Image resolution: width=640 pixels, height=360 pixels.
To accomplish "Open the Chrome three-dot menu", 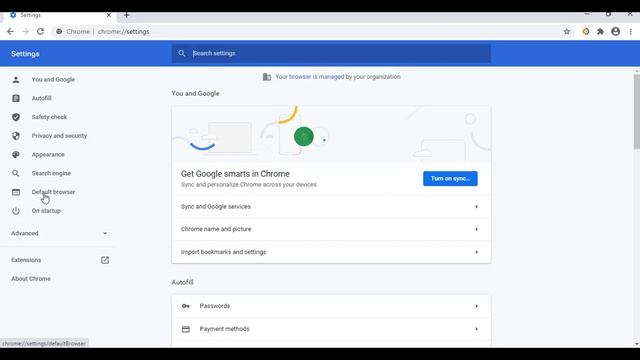I will [x=631, y=31].
